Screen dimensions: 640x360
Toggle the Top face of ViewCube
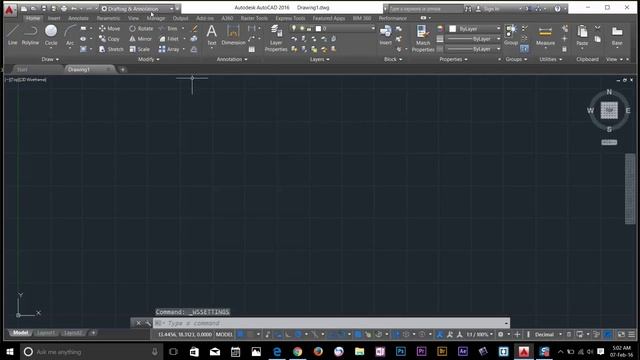tap(609, 110)
